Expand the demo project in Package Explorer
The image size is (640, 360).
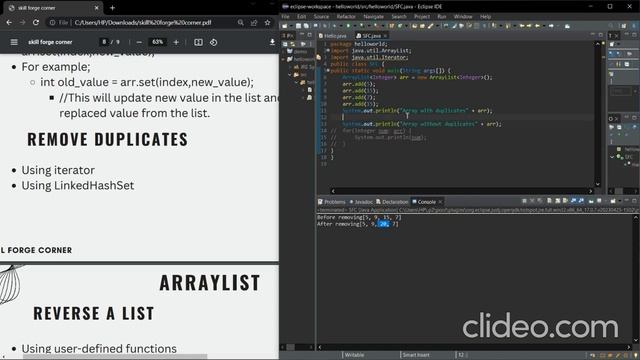(284, 51)
